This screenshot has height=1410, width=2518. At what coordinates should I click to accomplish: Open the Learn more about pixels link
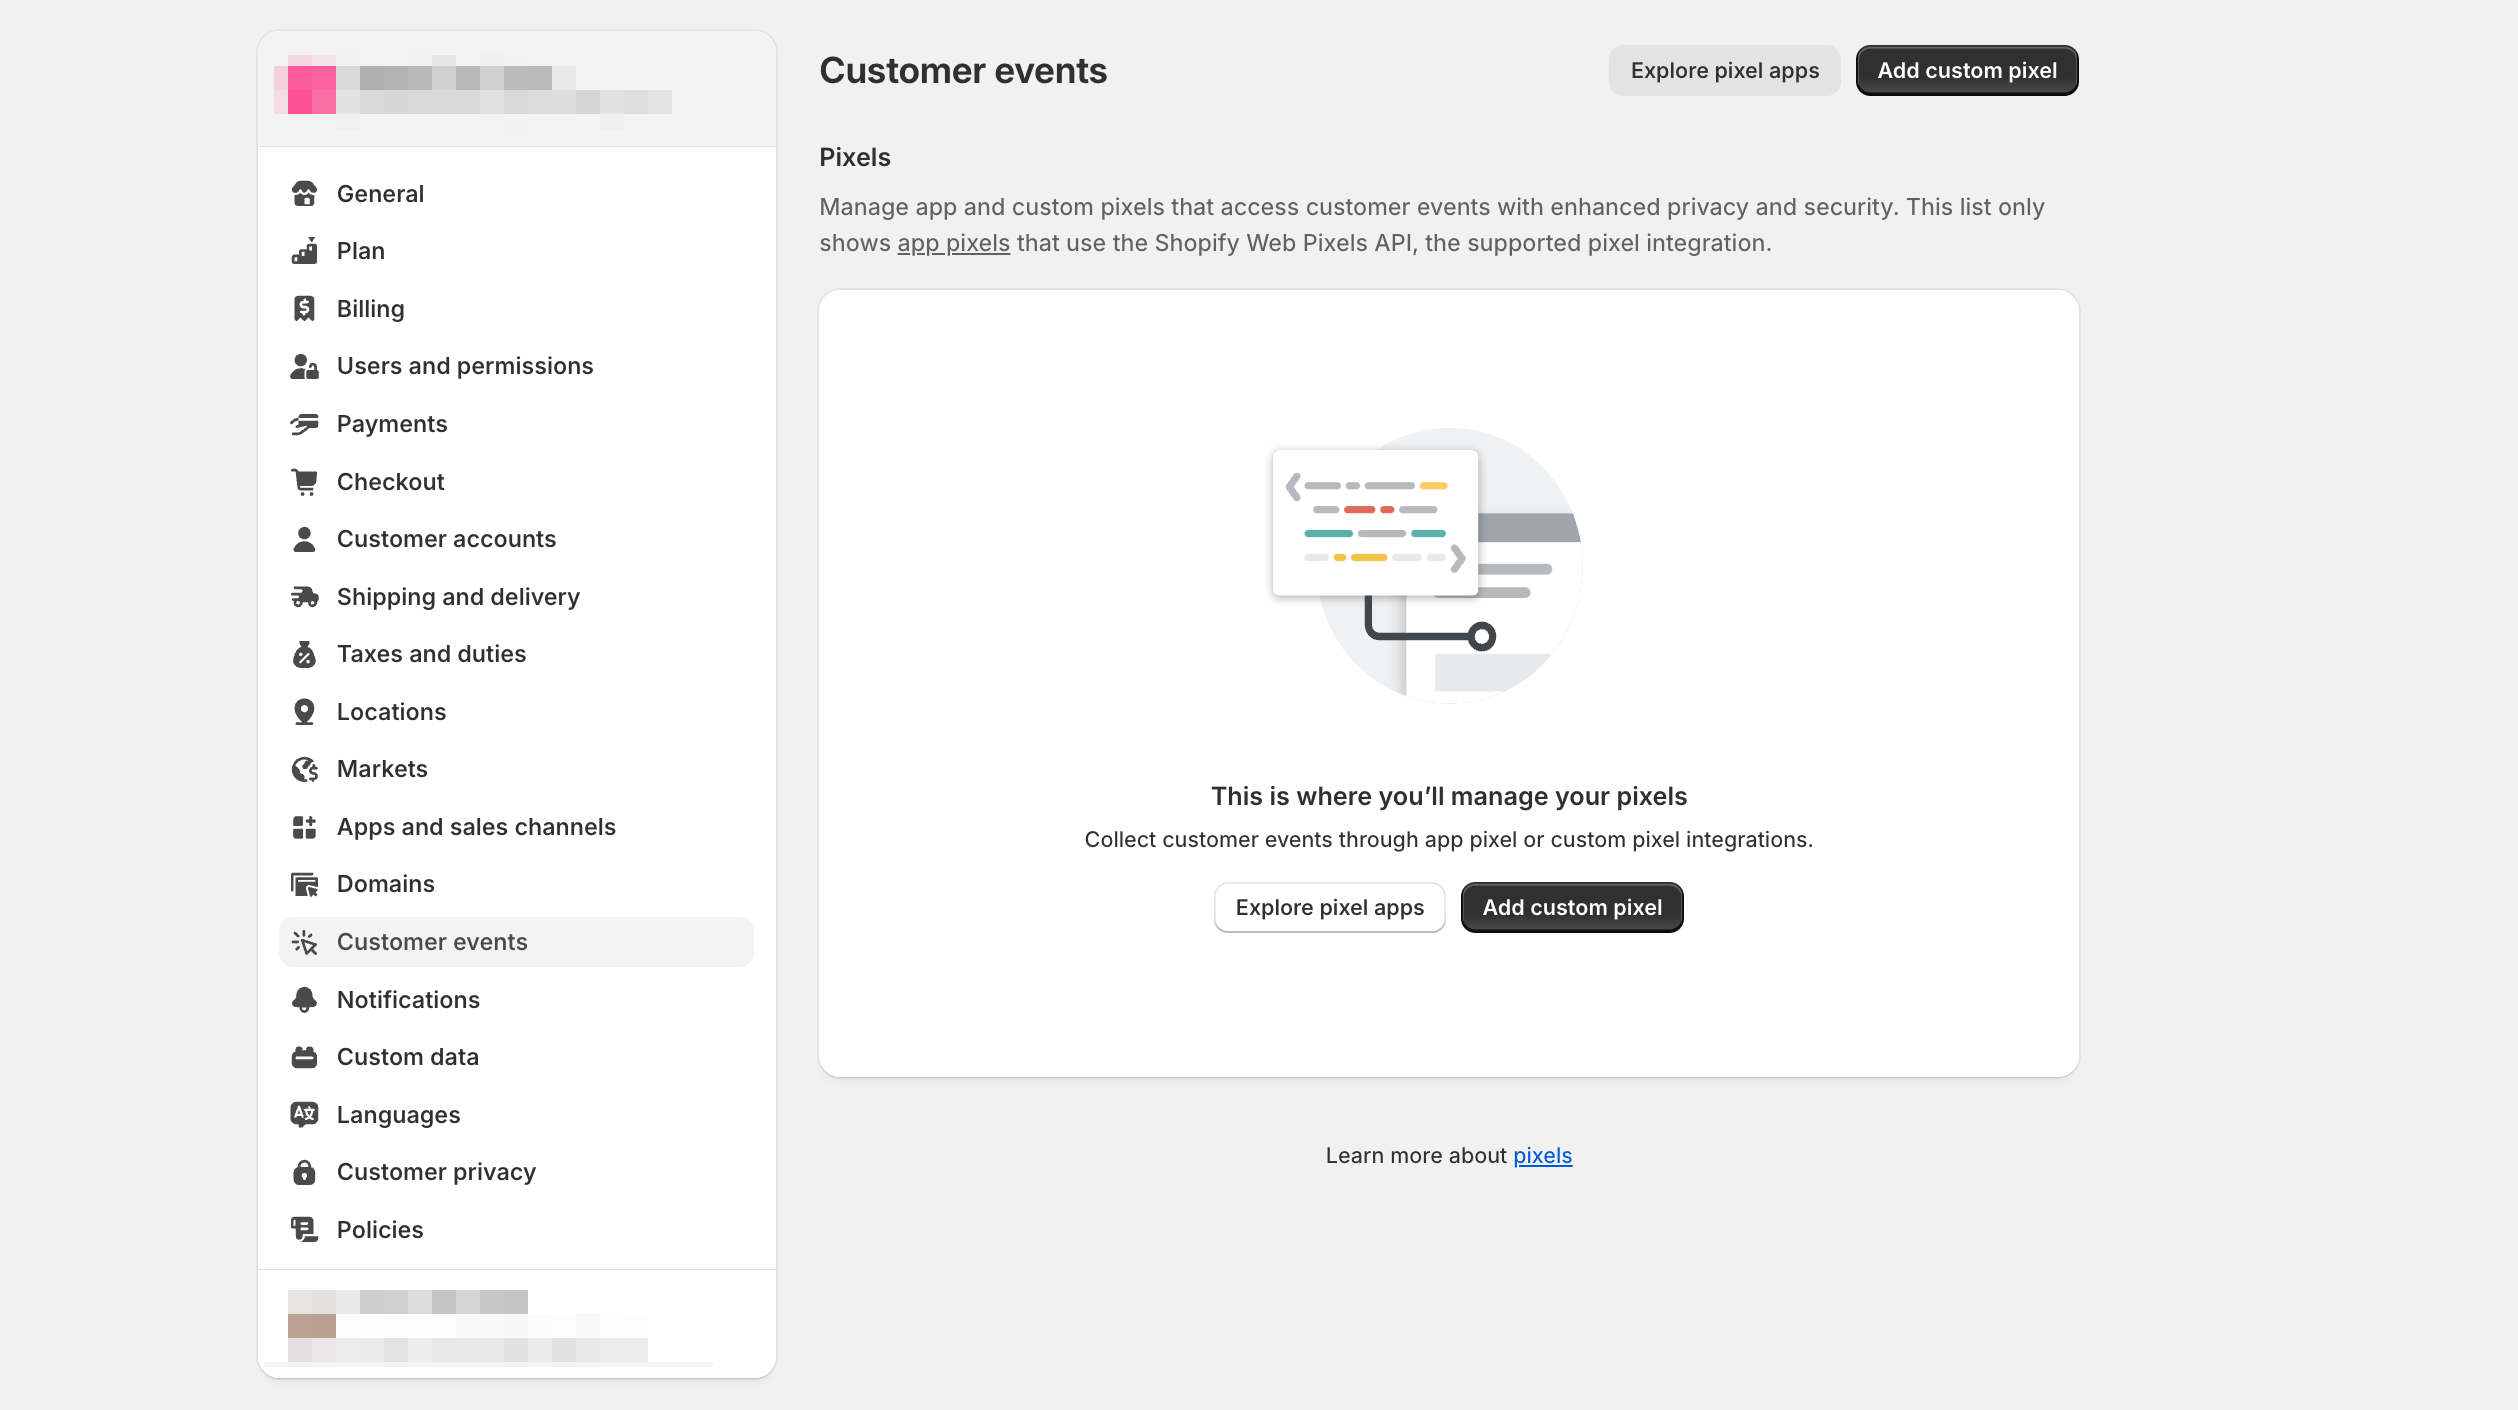1542,1156
